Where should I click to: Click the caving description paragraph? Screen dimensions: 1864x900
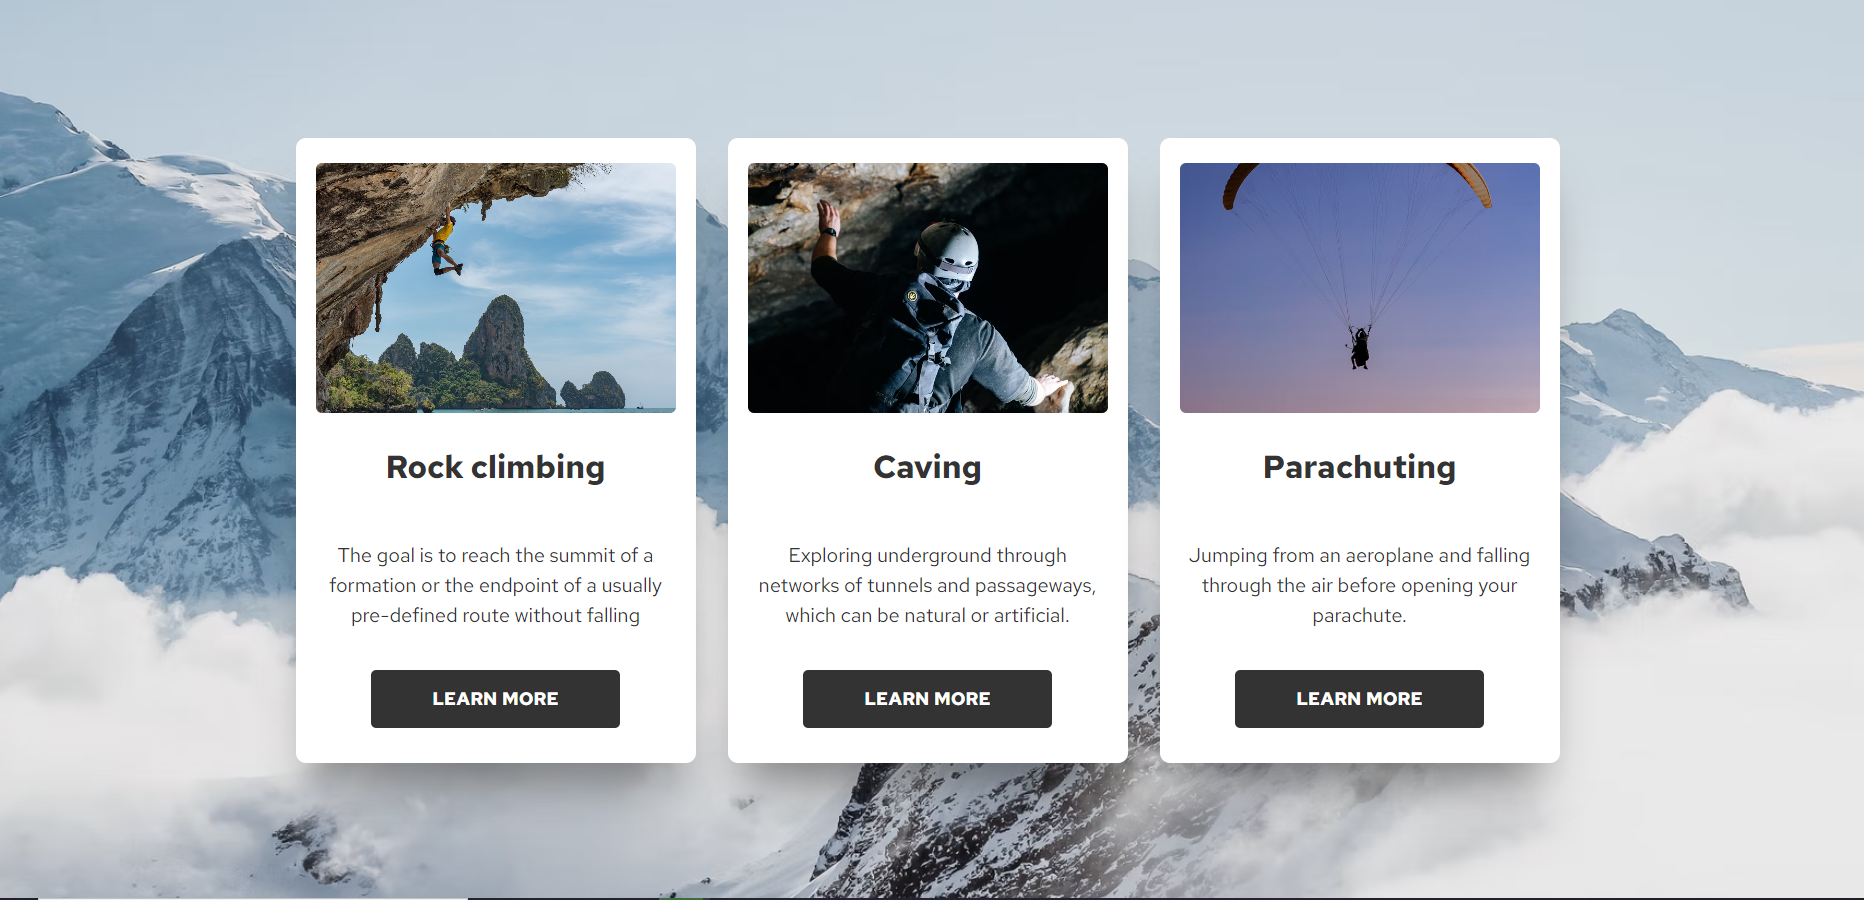click(x=928, y=585)
